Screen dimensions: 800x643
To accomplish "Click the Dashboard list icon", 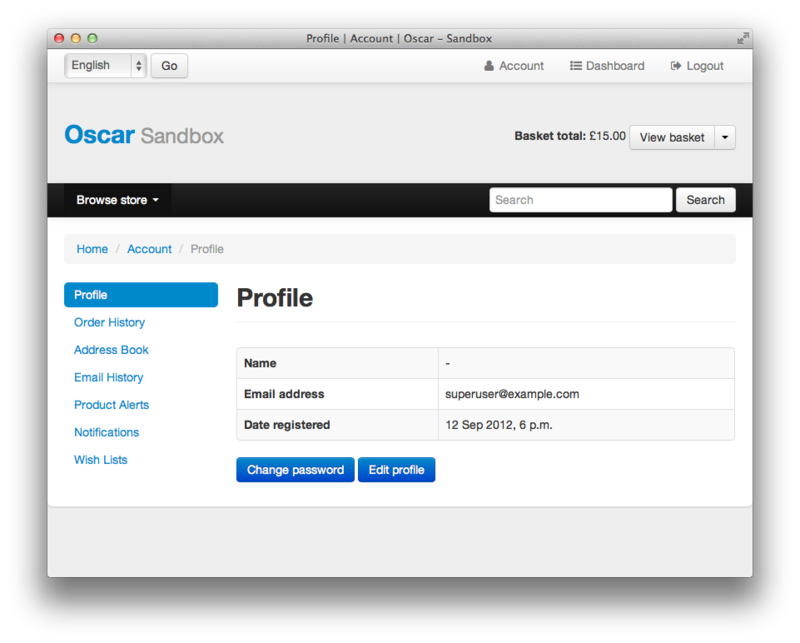I will [576, 66].
